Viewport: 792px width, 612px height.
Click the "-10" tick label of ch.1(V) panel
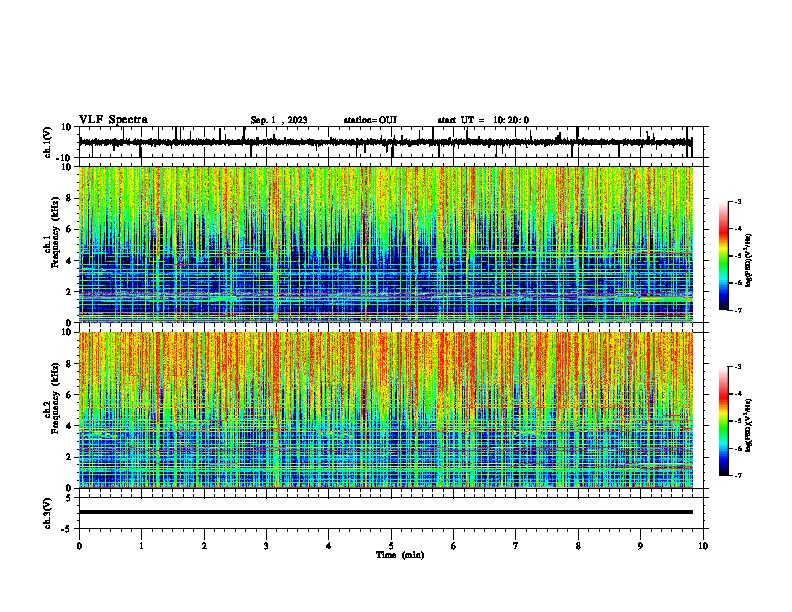coord(65,158)
